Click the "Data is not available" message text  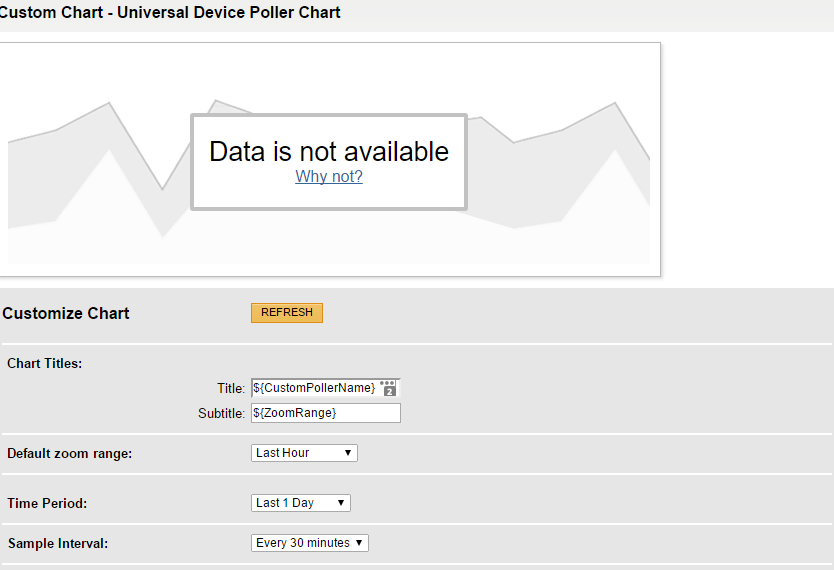329,152
